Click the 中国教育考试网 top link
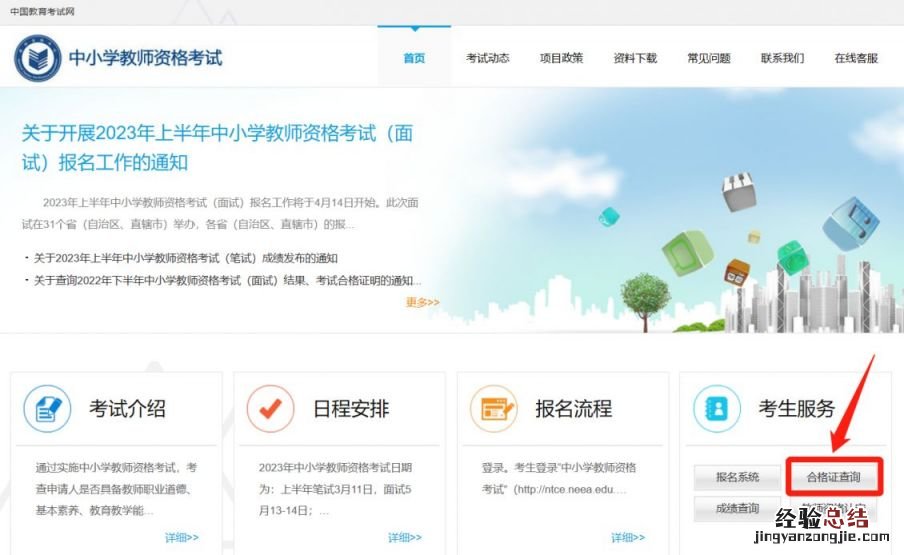The width and height of the screenshot is (904, 555). (x=42, y=12)
